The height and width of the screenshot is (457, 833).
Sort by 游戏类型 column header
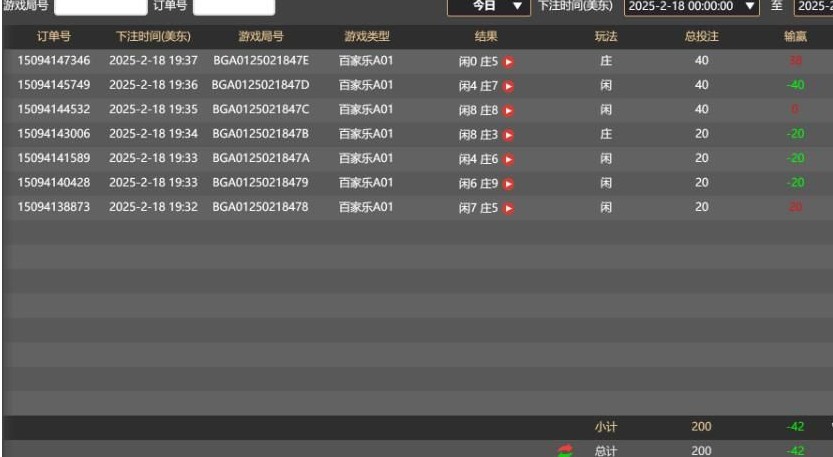[367, 36]
